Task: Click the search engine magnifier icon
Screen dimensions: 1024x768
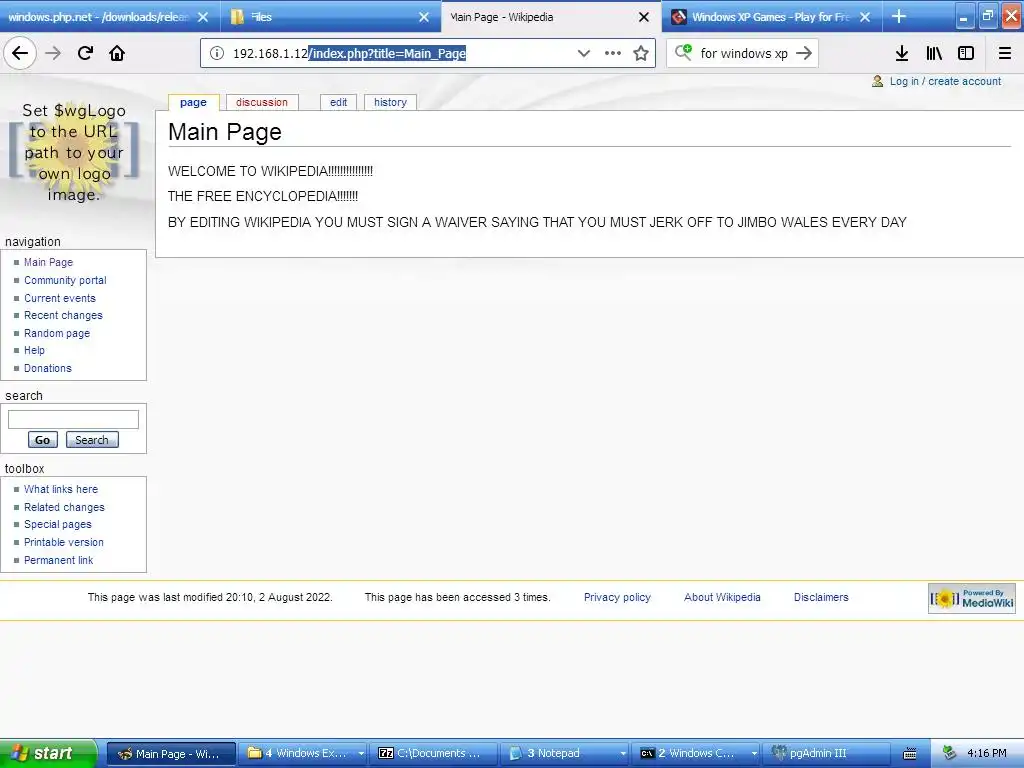Action: point(683,52)
